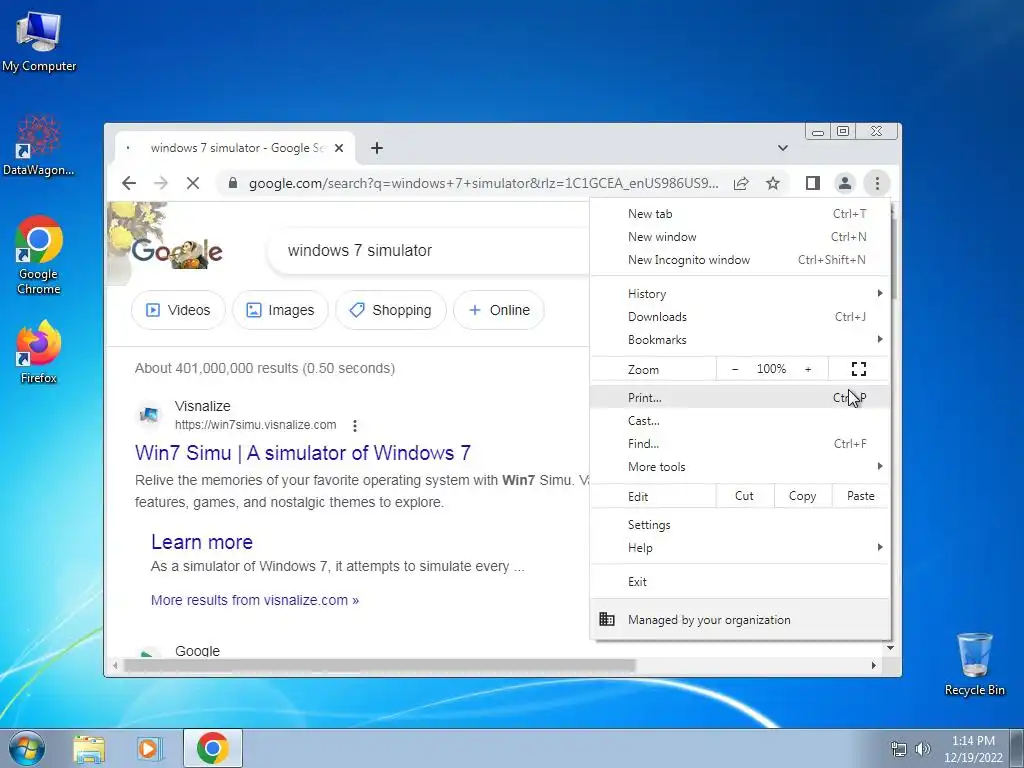Increase zoom with plus button

click(808, 369)
